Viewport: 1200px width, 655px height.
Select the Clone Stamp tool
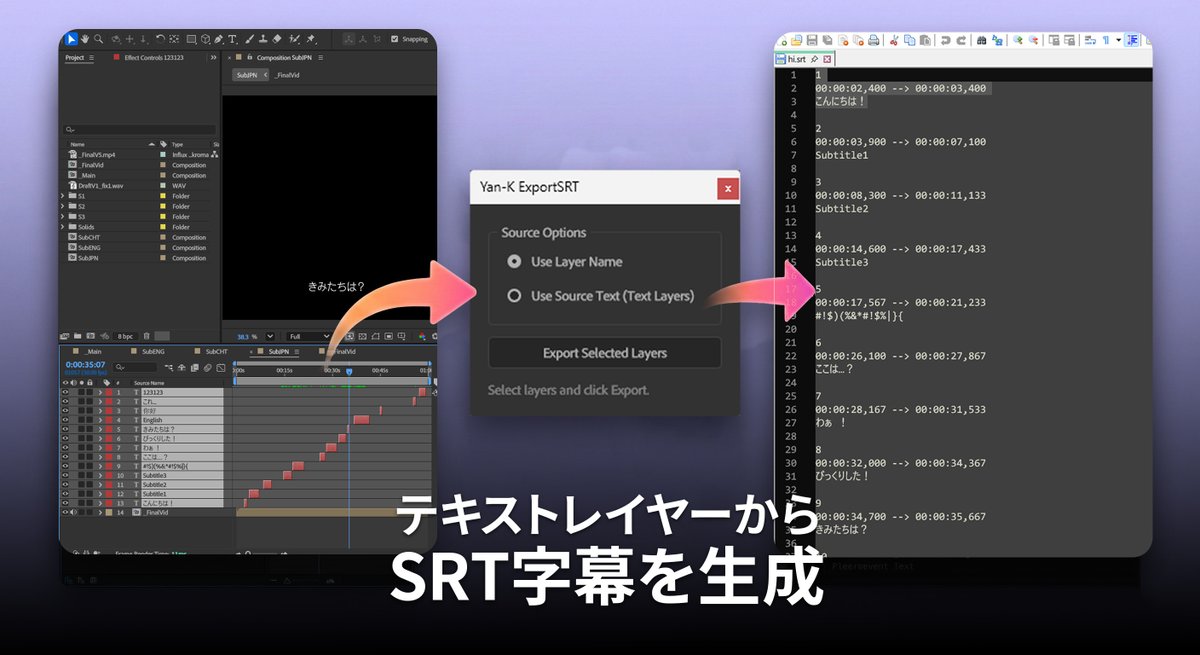point(262,39)
